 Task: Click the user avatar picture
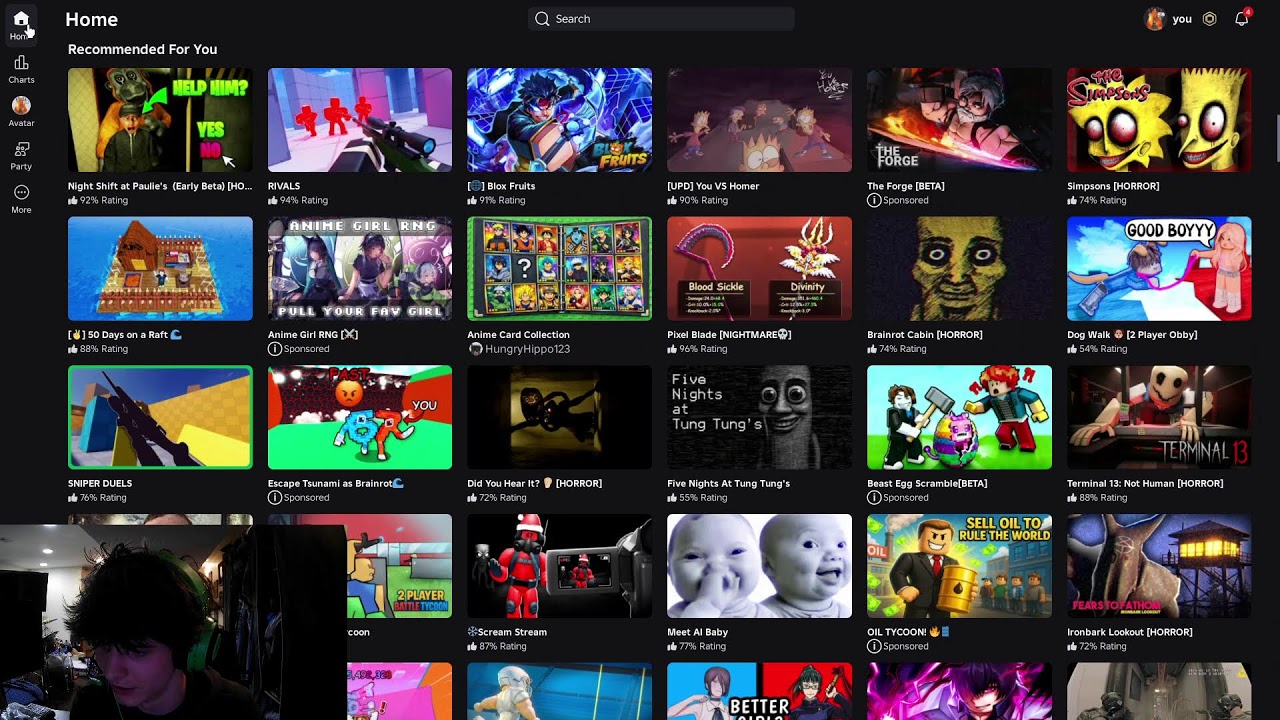click(1155, 19)
